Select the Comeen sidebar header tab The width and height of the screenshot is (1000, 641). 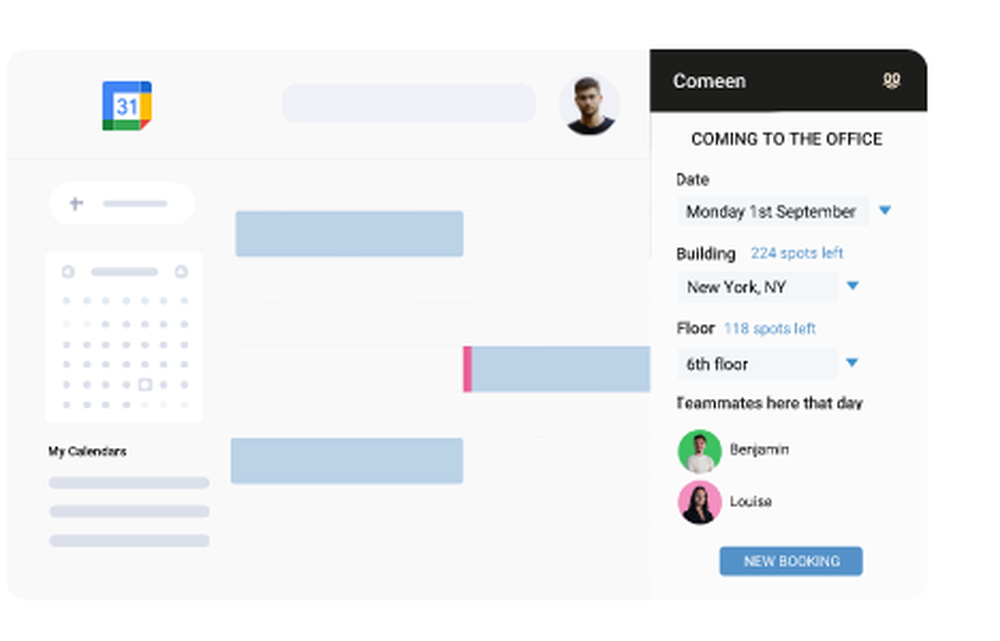(x=710, y=80)
